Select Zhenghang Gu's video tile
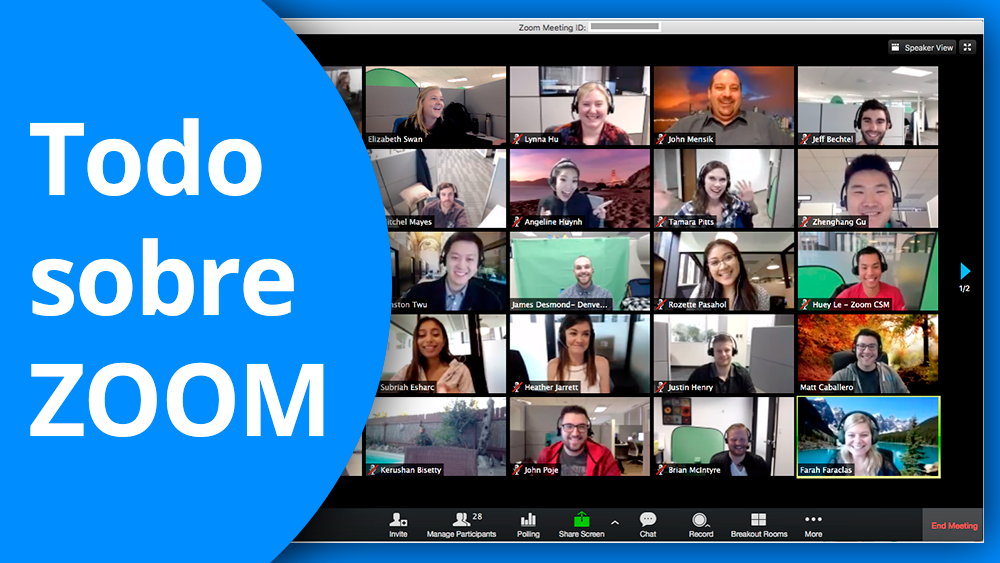This screenshot has width=1000, height=563. (868, 189)
